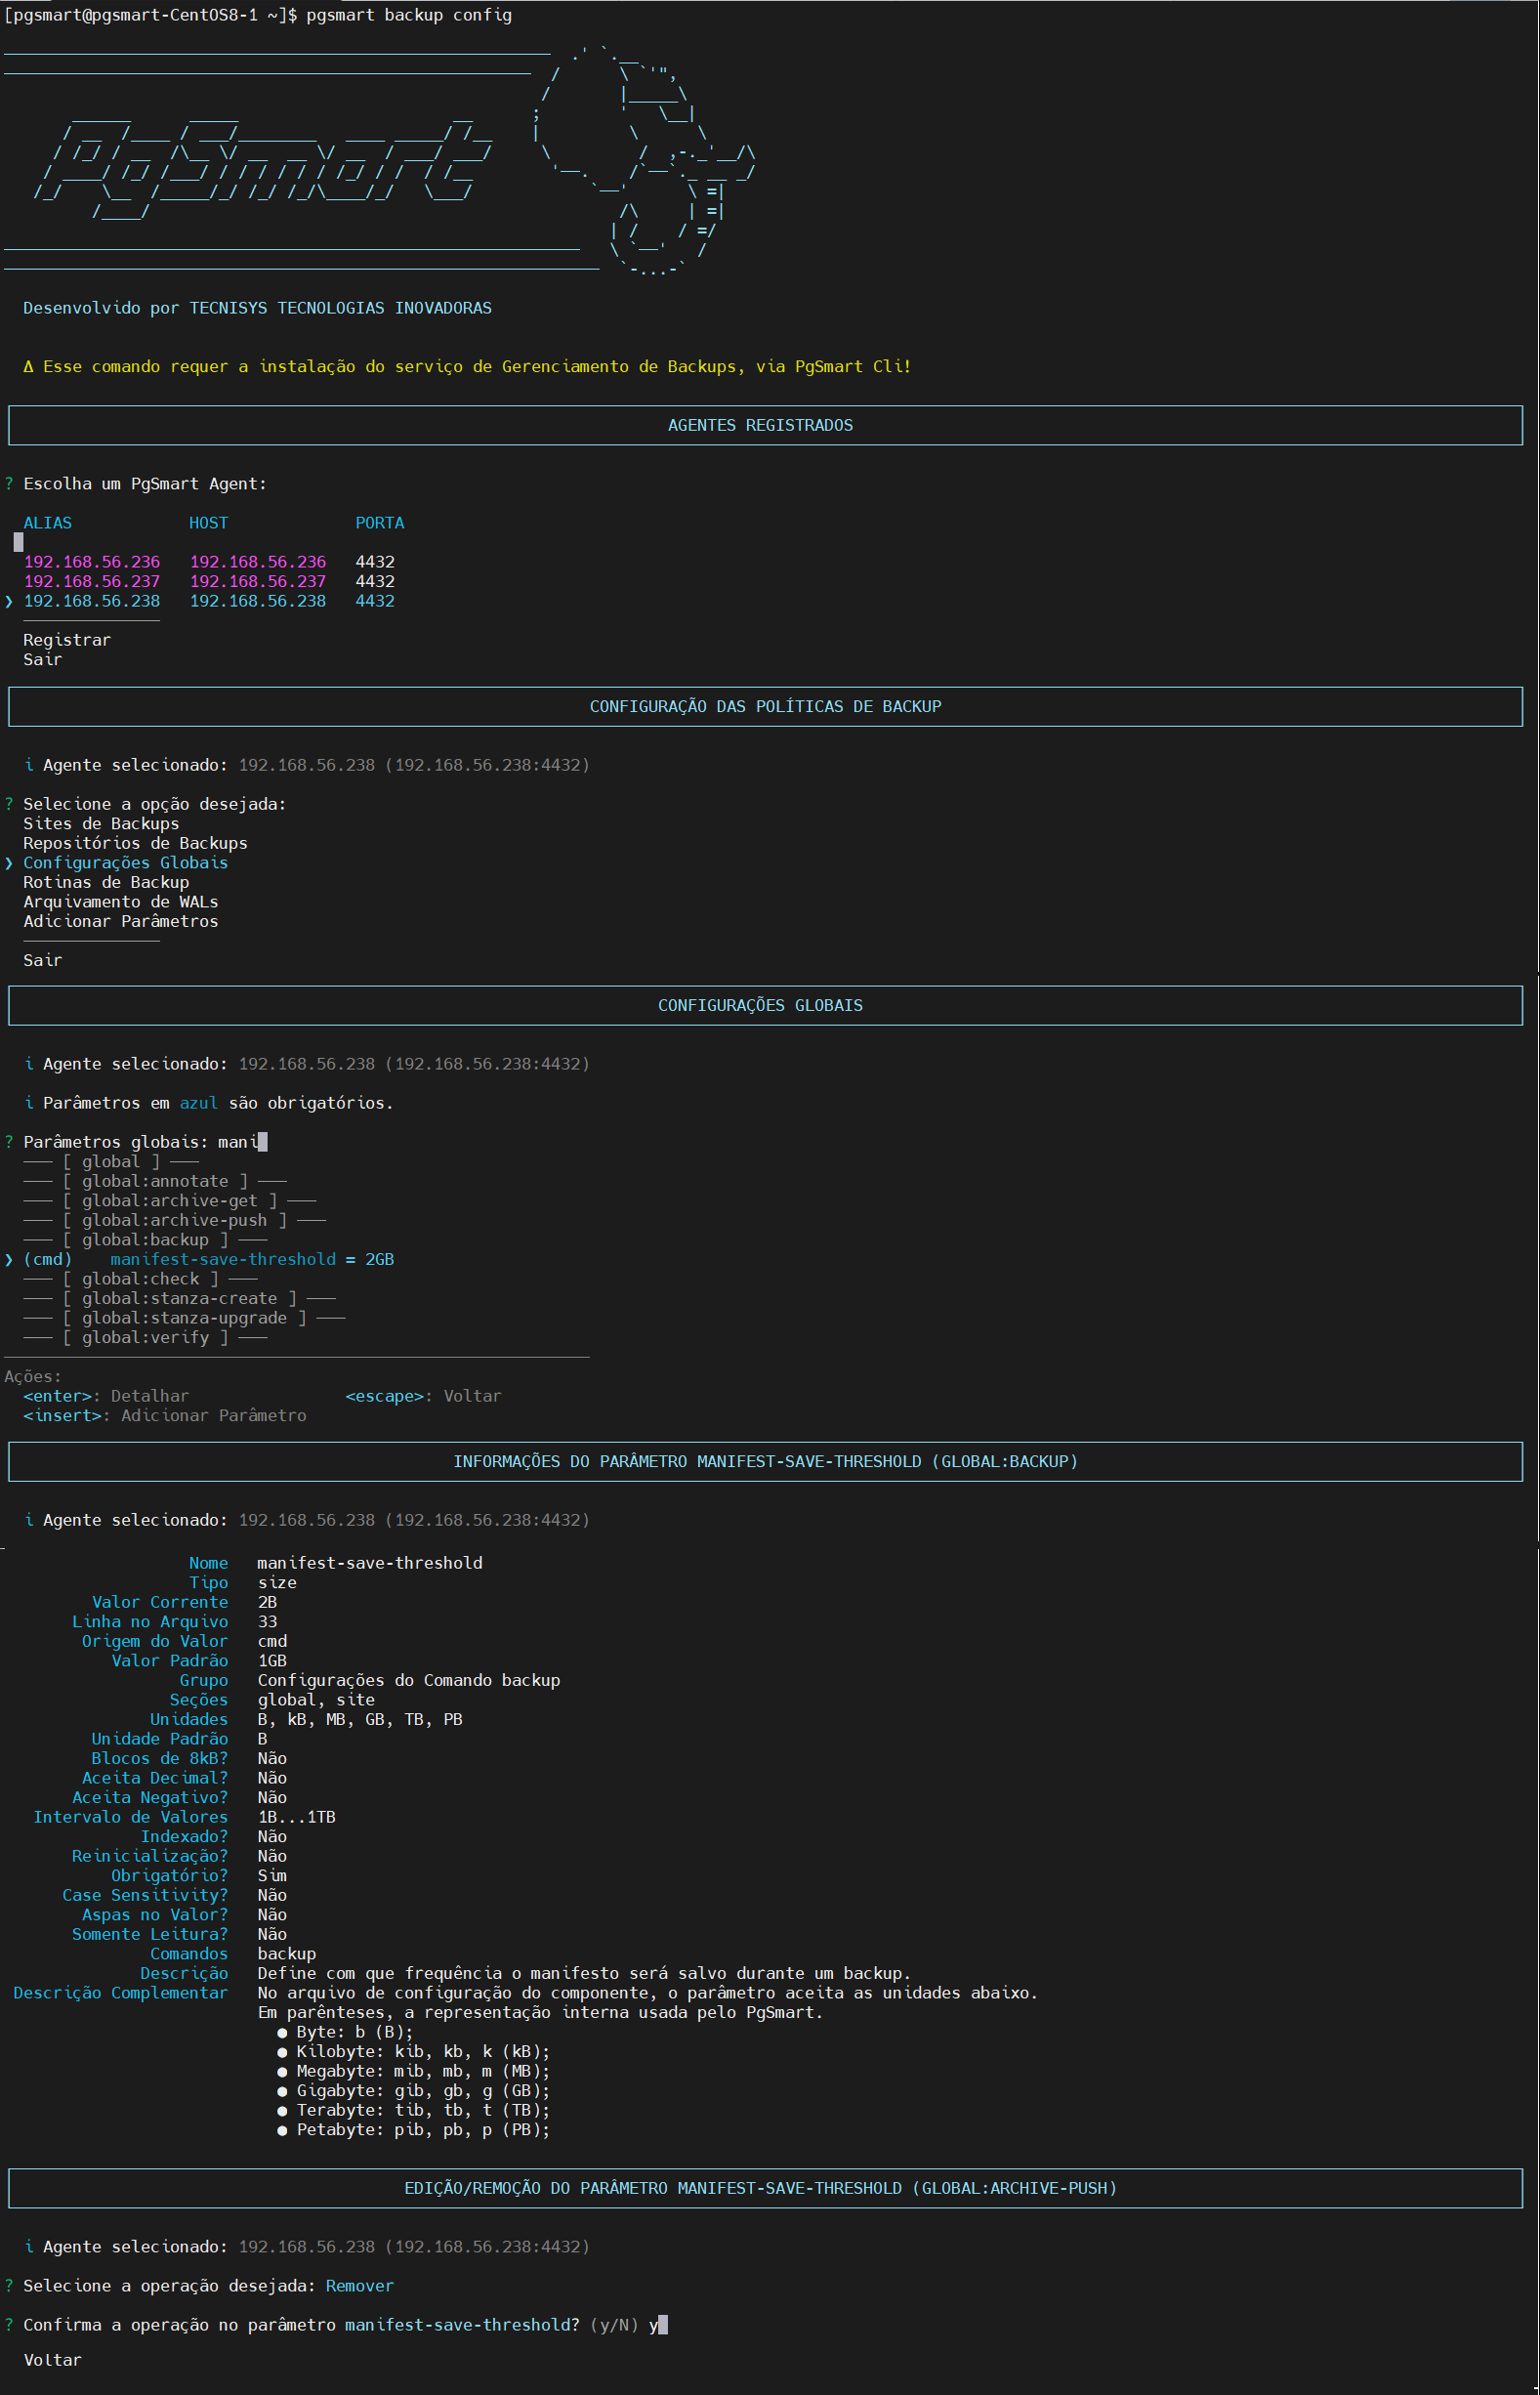Select global:annotate section row

[155, 1181]
